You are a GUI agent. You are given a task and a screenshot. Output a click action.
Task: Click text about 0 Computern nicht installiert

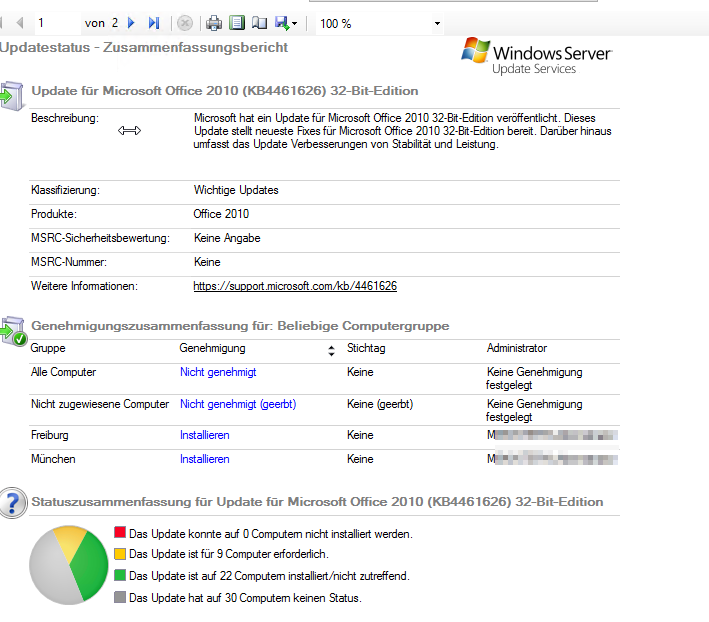(271, 534)
